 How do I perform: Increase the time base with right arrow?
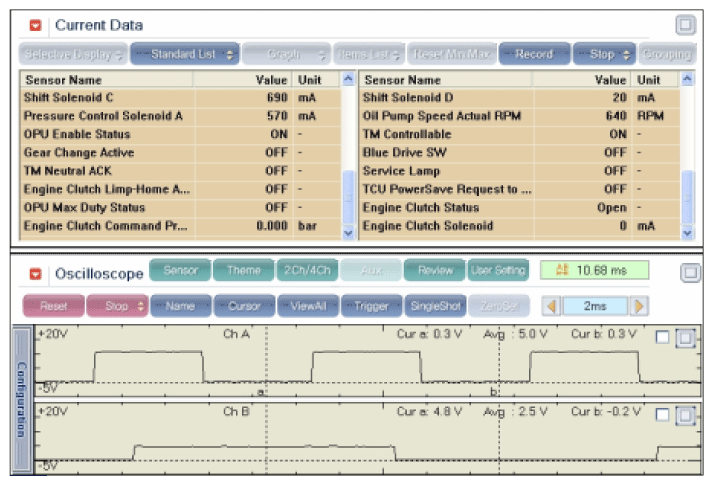click(639, 306)
